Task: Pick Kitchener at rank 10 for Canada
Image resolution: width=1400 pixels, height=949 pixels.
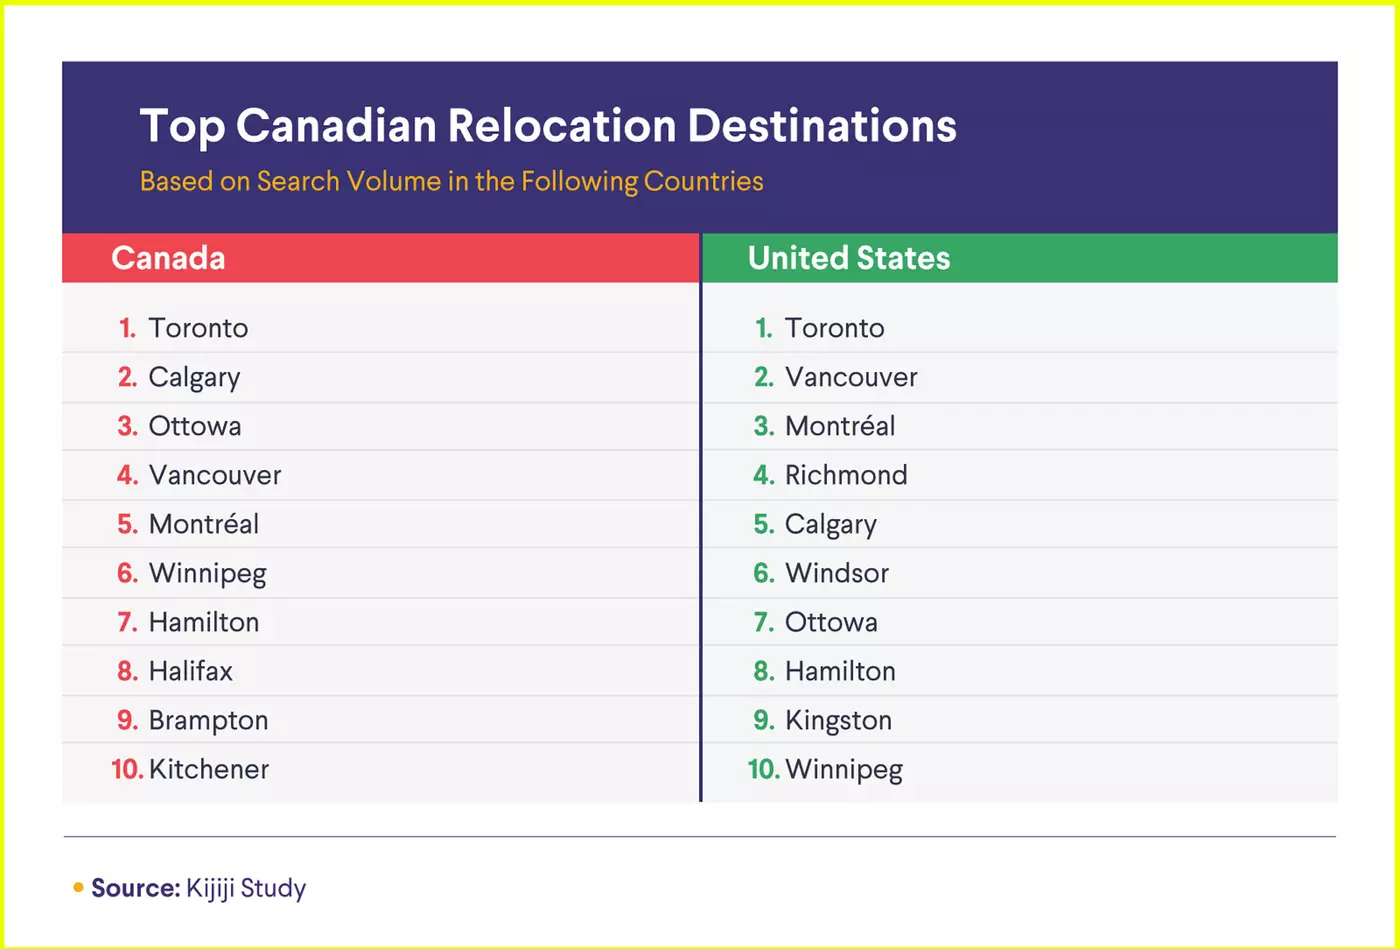Action: tap(208, 769)
